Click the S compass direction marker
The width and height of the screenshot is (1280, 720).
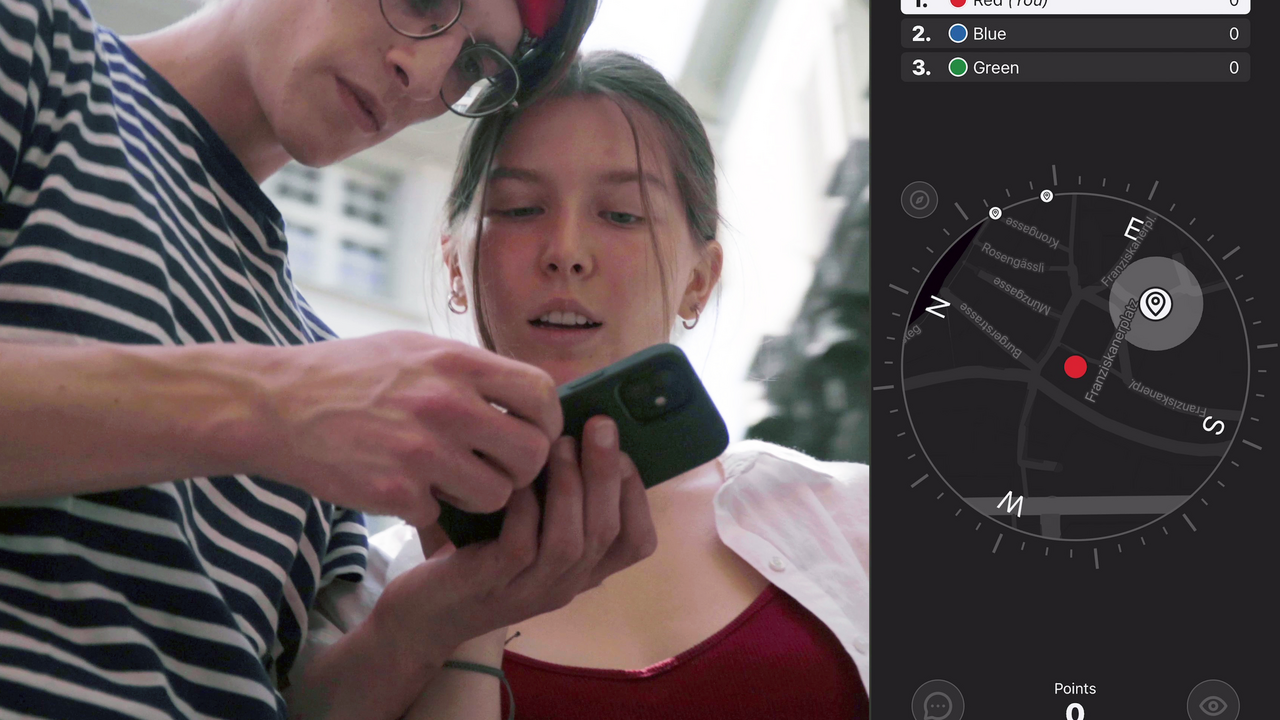1213,426
